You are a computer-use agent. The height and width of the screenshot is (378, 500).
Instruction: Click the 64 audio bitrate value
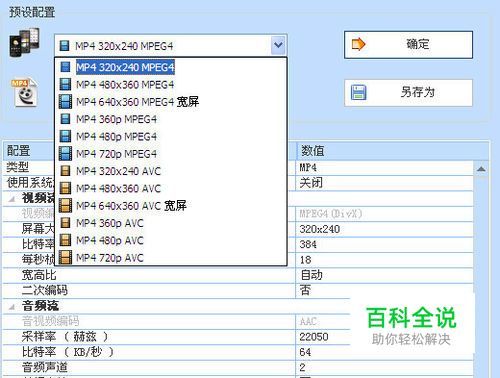305,352
